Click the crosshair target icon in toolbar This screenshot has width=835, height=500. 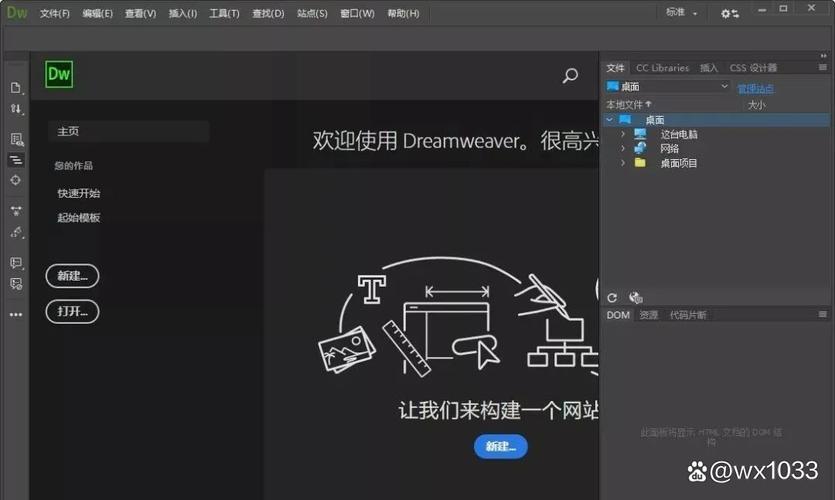[x=15, y=180]
